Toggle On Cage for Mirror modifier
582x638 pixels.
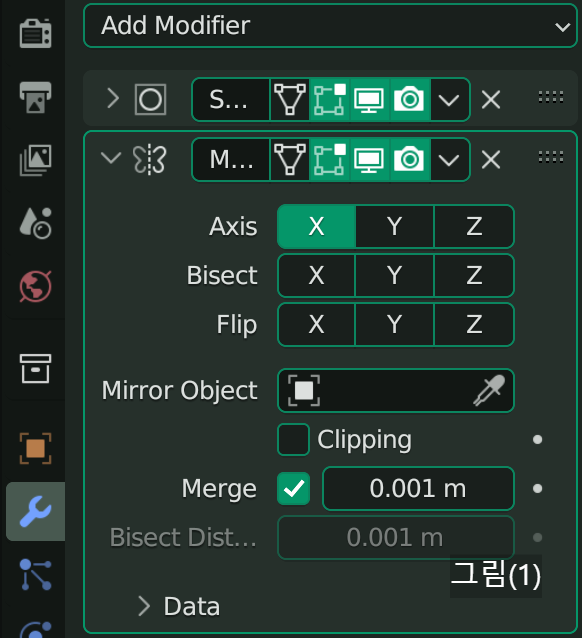click(290, 160)
